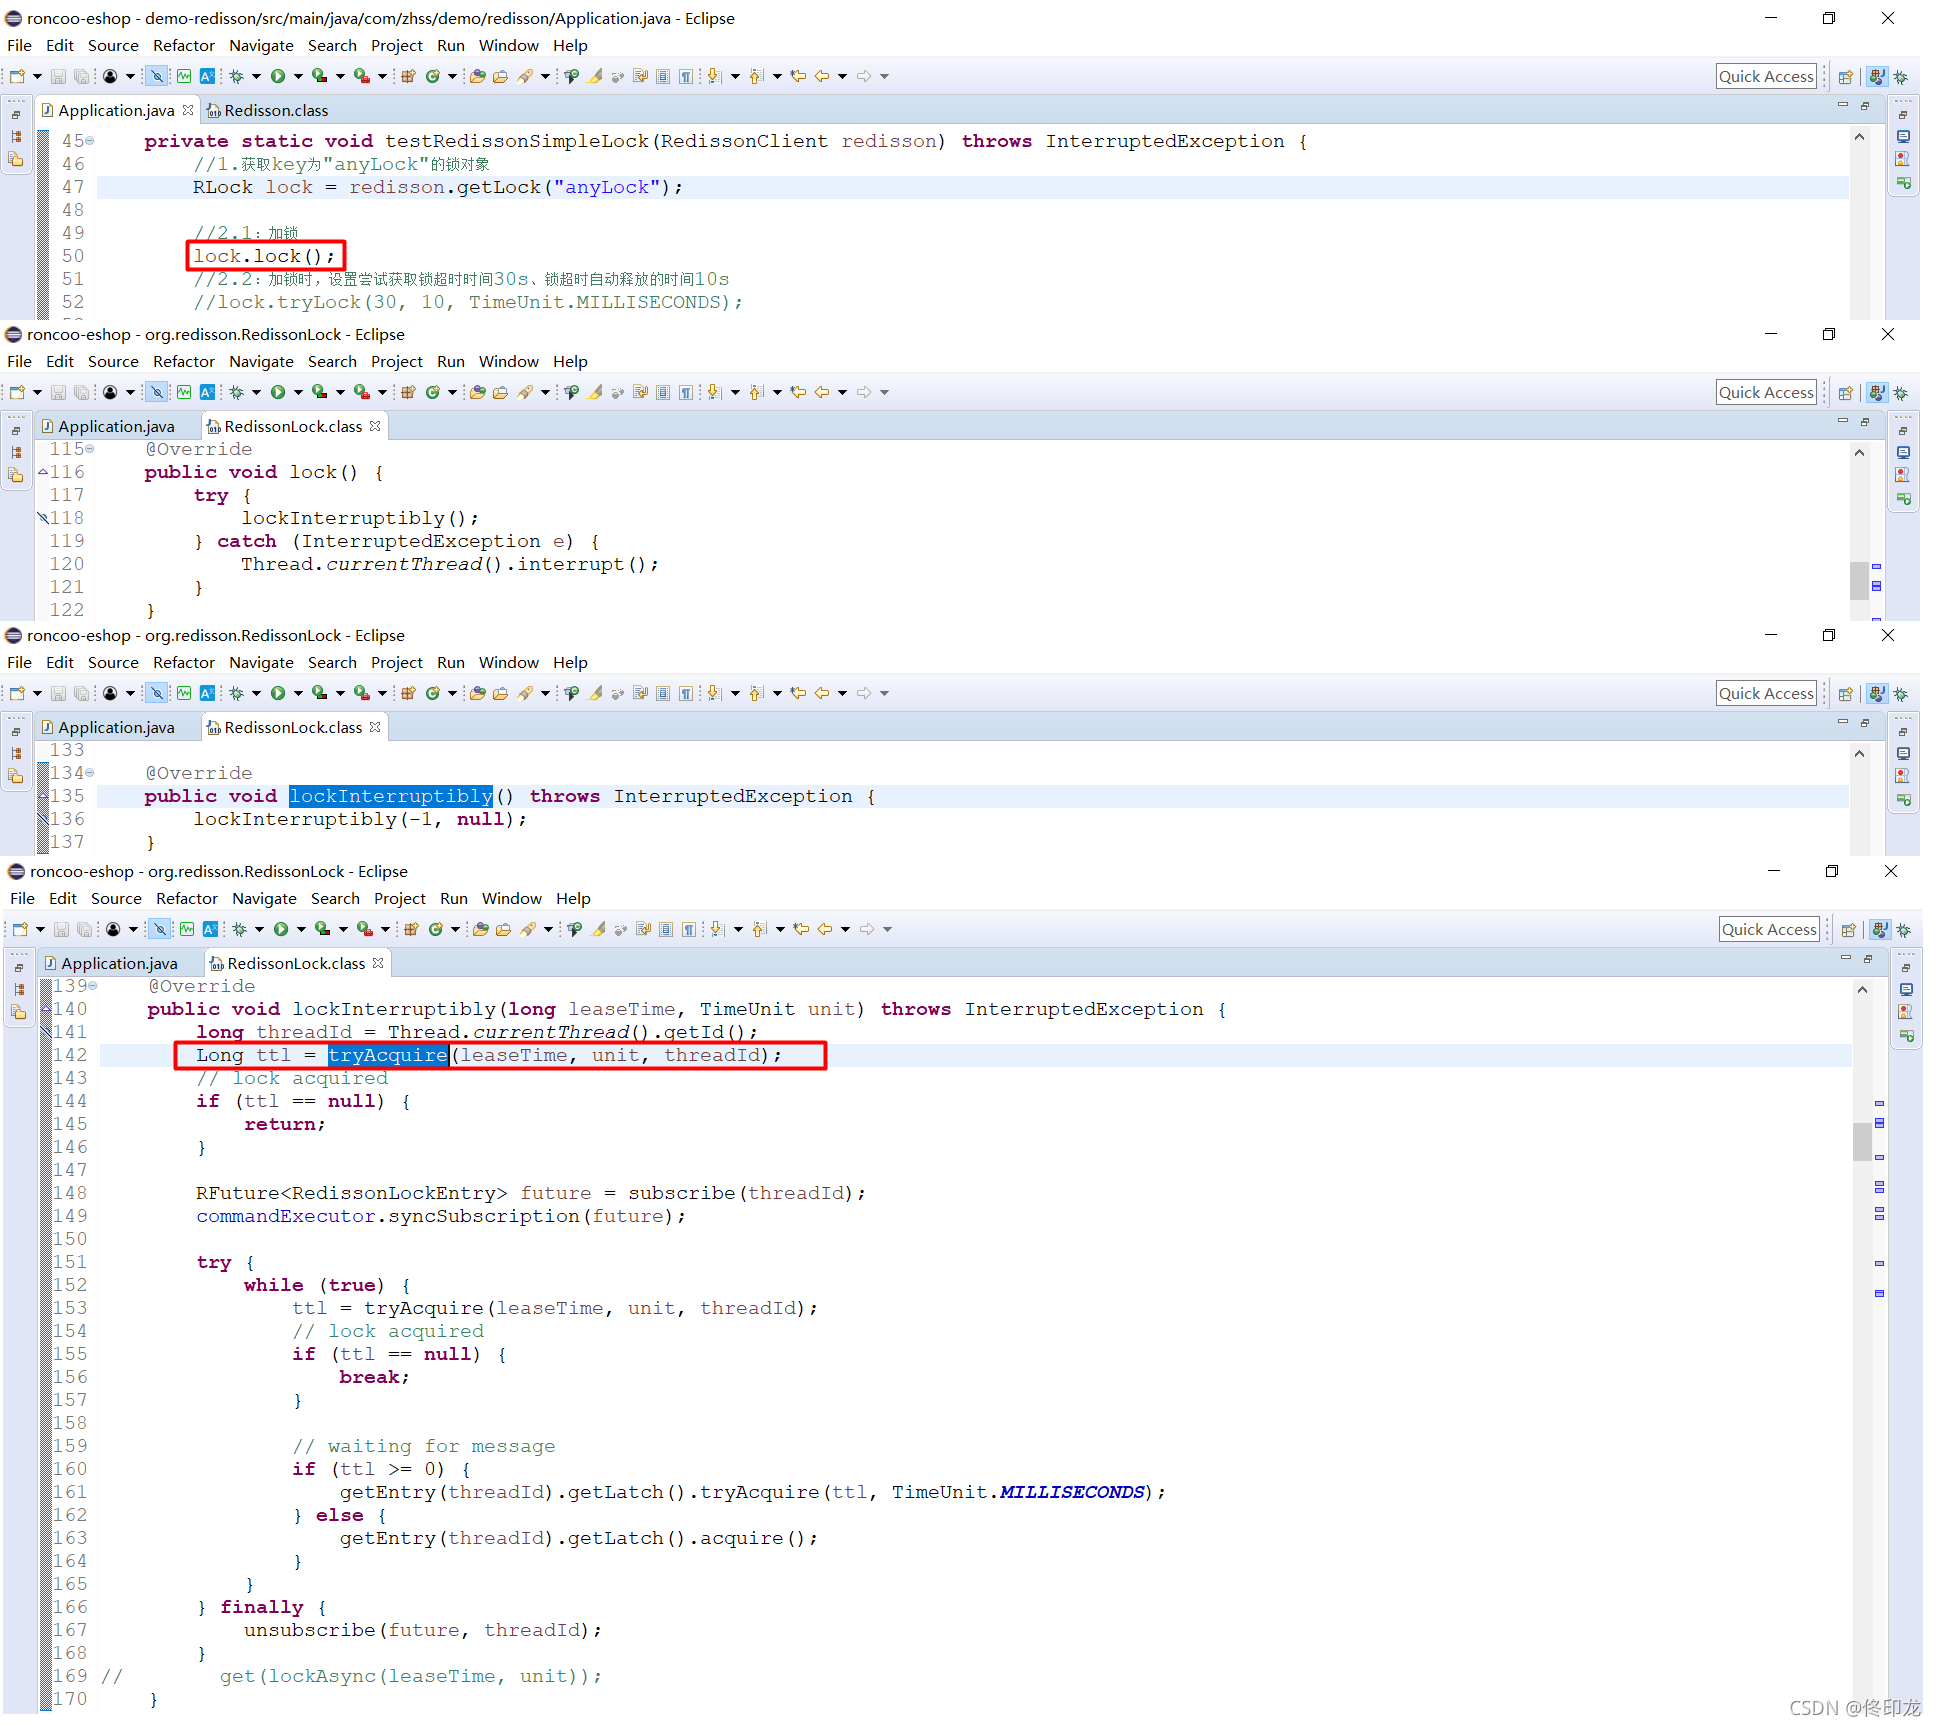
Task: Collapse method fold marker at line 45
Action: pyautogui.click(x=90, y=141)
